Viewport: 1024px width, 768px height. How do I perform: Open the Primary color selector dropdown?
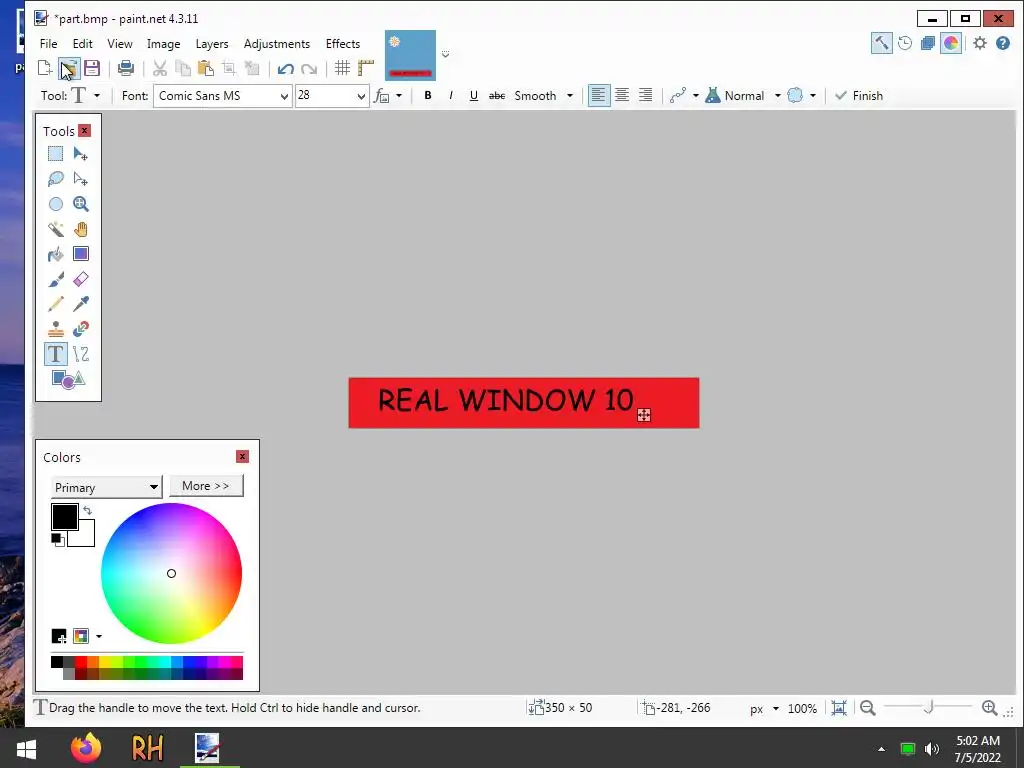pos(106,487)
